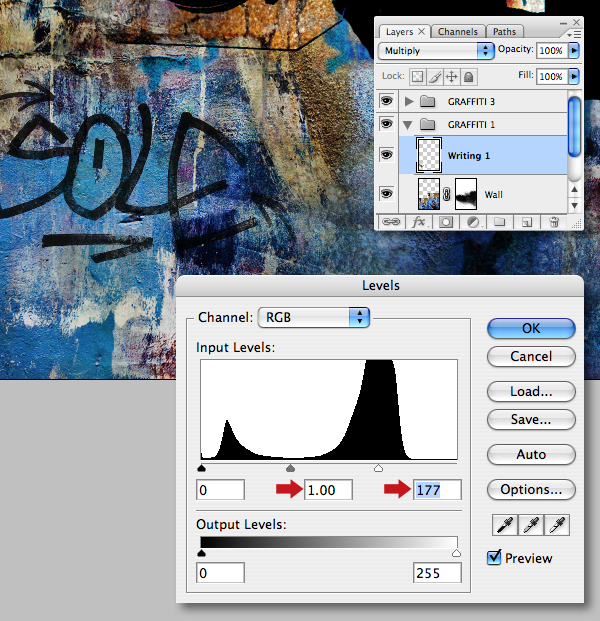Click the Opacity 100% field
Screen dimensions: 600x621
(x=552, y=50)
